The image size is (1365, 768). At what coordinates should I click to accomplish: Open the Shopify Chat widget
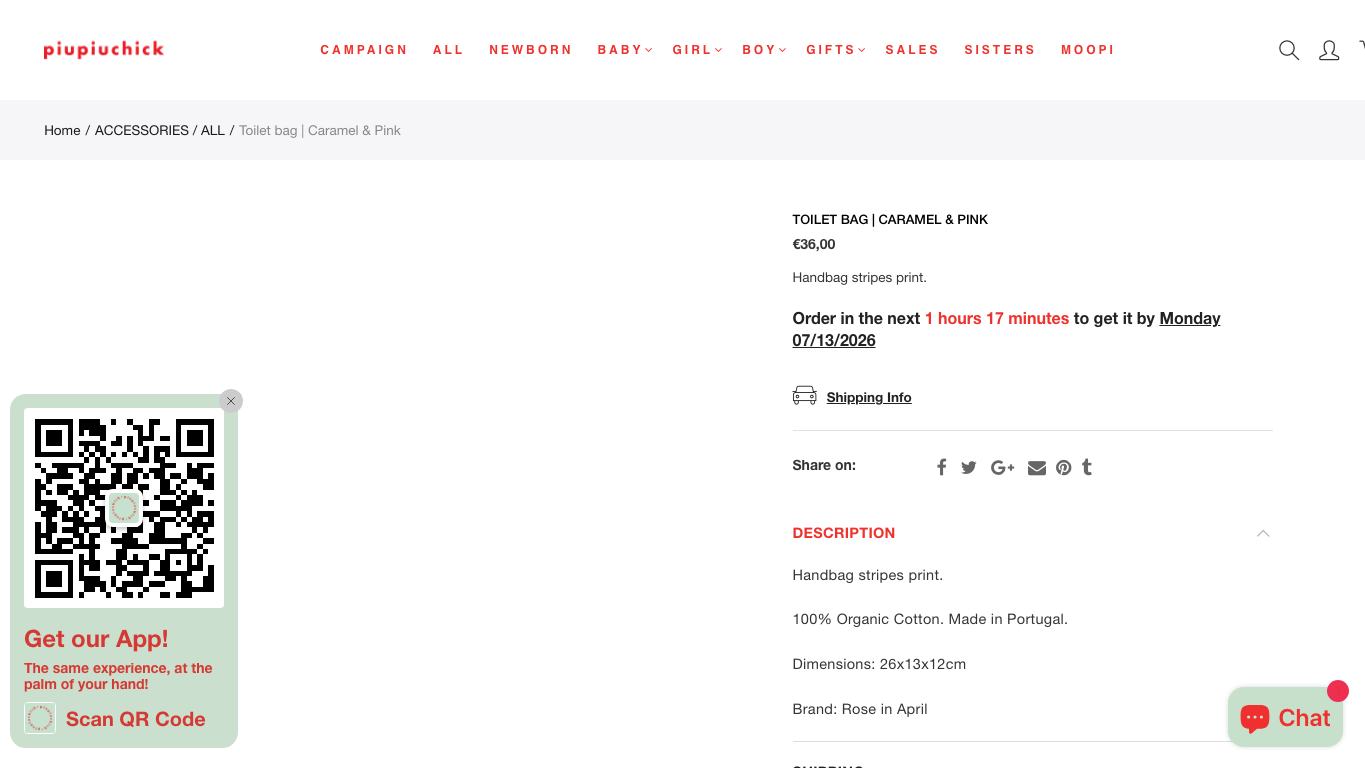(1285, 717)
